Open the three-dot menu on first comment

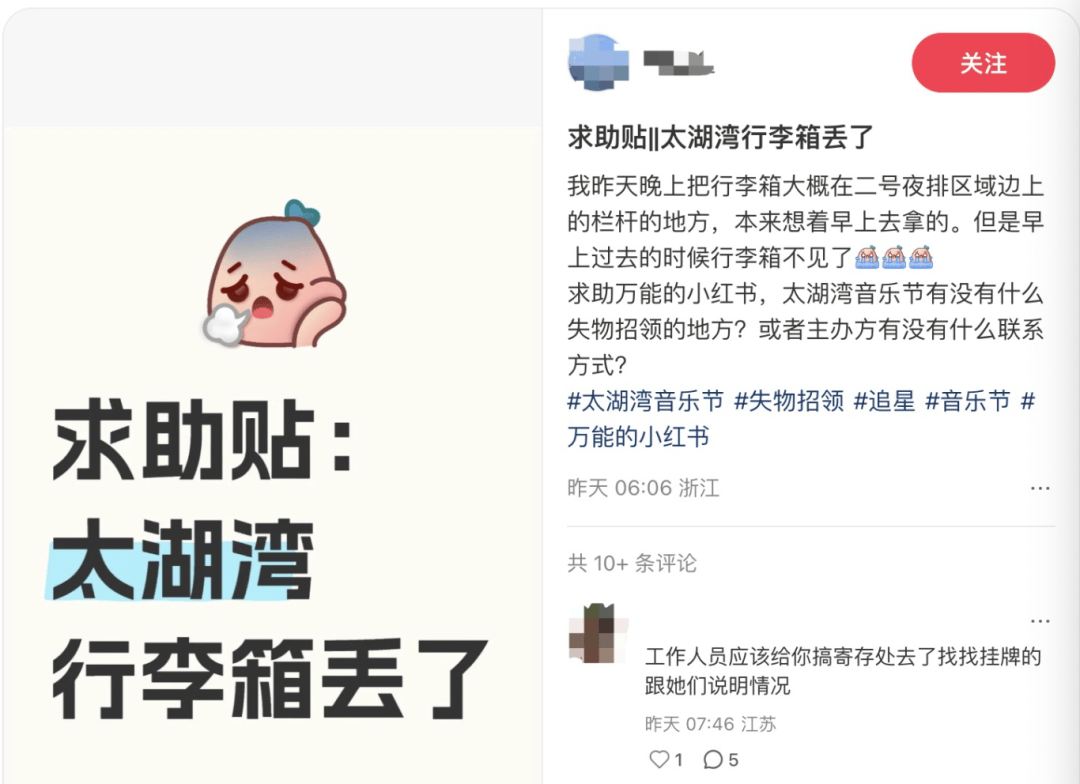pos(1039,621)
